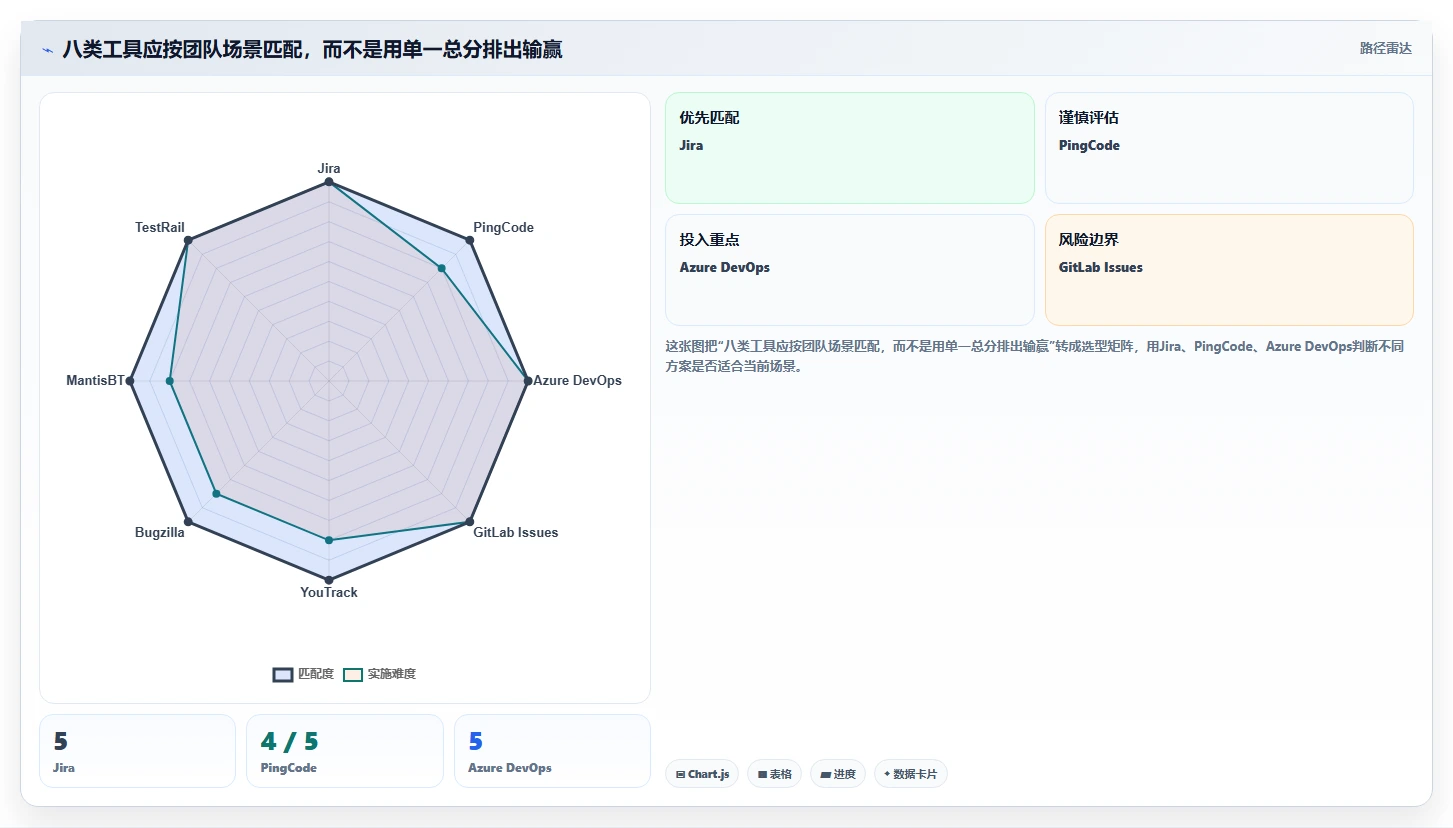Select the 表格 tag

[774, 774]
